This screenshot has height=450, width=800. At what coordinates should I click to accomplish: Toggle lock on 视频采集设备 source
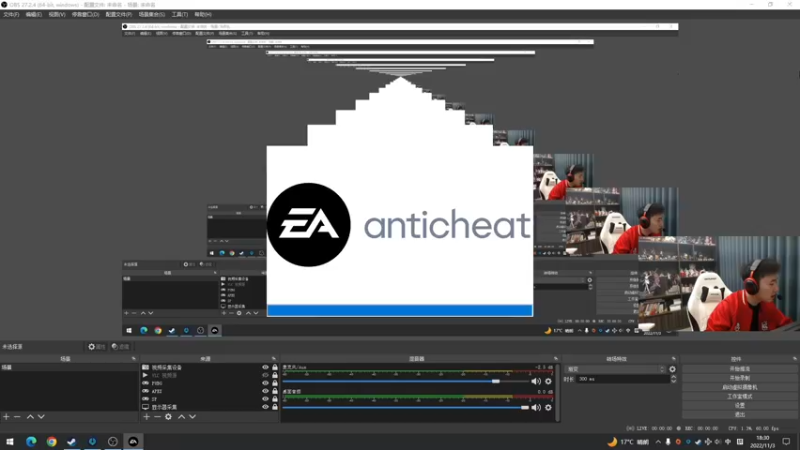[275, 367]
